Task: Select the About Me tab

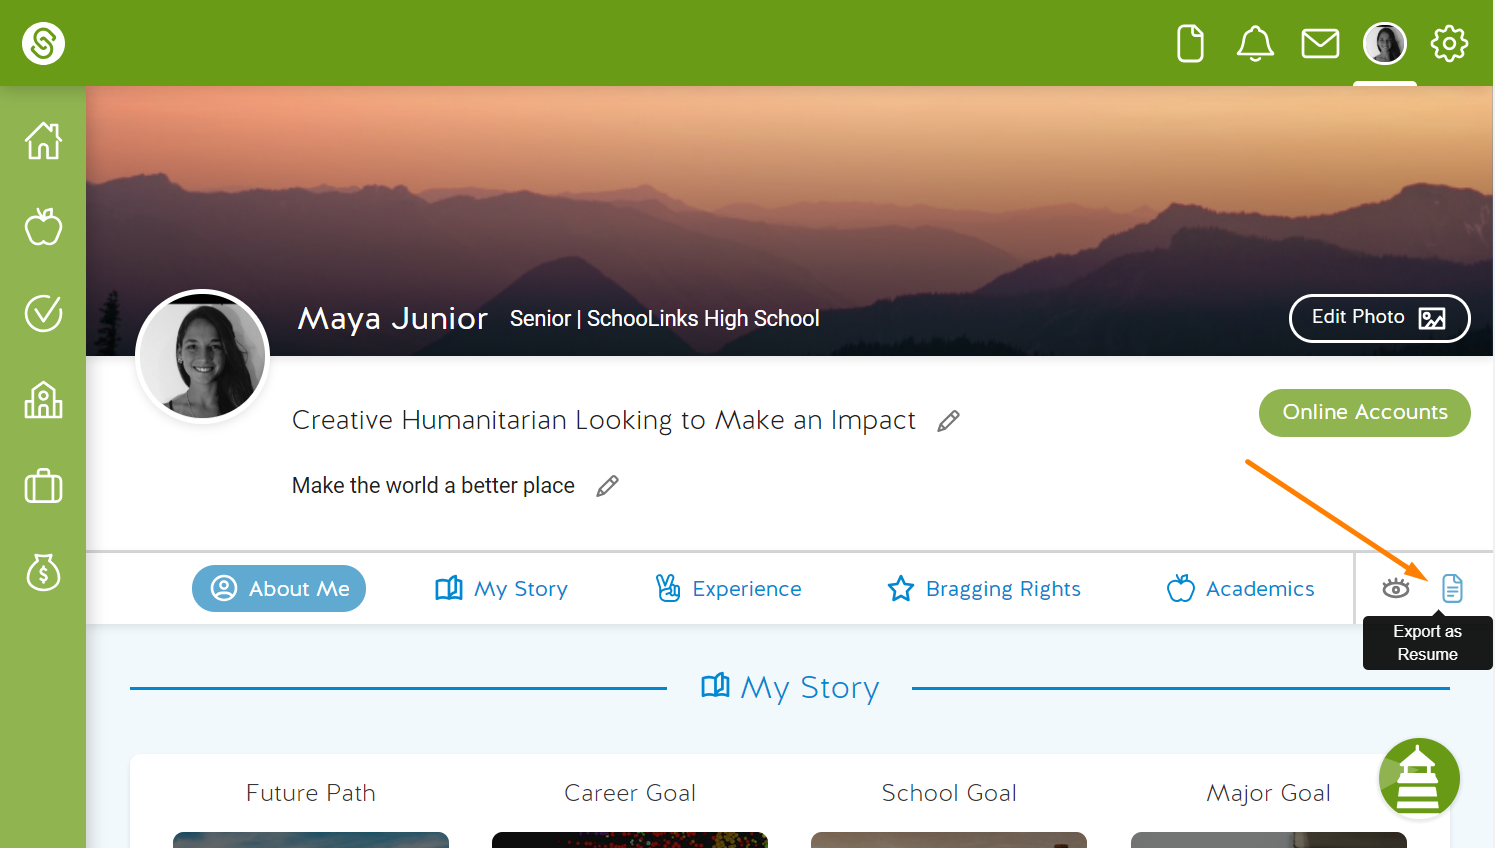Action: (279, 588)
